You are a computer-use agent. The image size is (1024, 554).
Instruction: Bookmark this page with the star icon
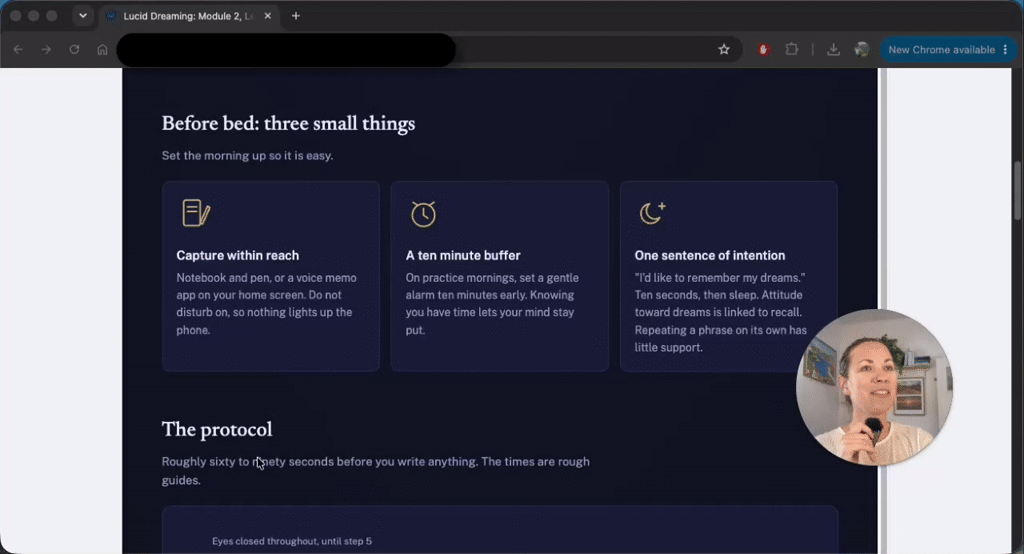point(724,50)
